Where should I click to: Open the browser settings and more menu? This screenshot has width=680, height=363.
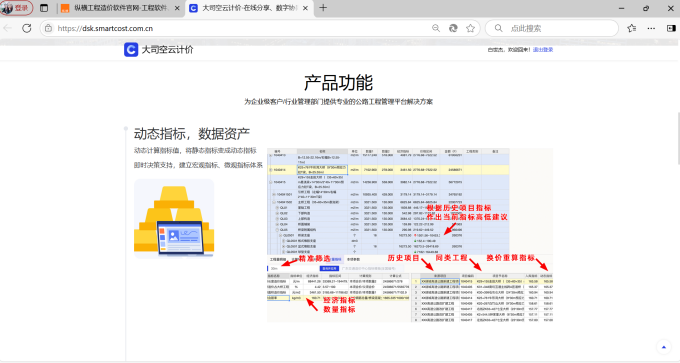(651, 28)
